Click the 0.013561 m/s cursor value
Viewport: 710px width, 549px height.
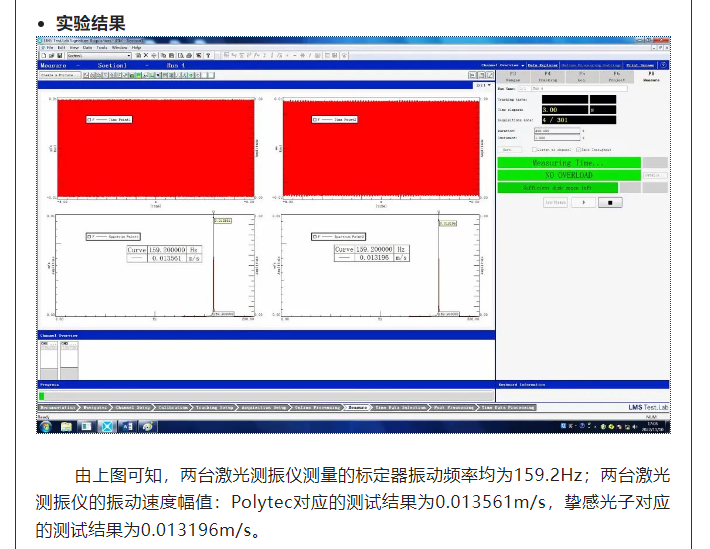pyautogui.click(x=167, y=258)
